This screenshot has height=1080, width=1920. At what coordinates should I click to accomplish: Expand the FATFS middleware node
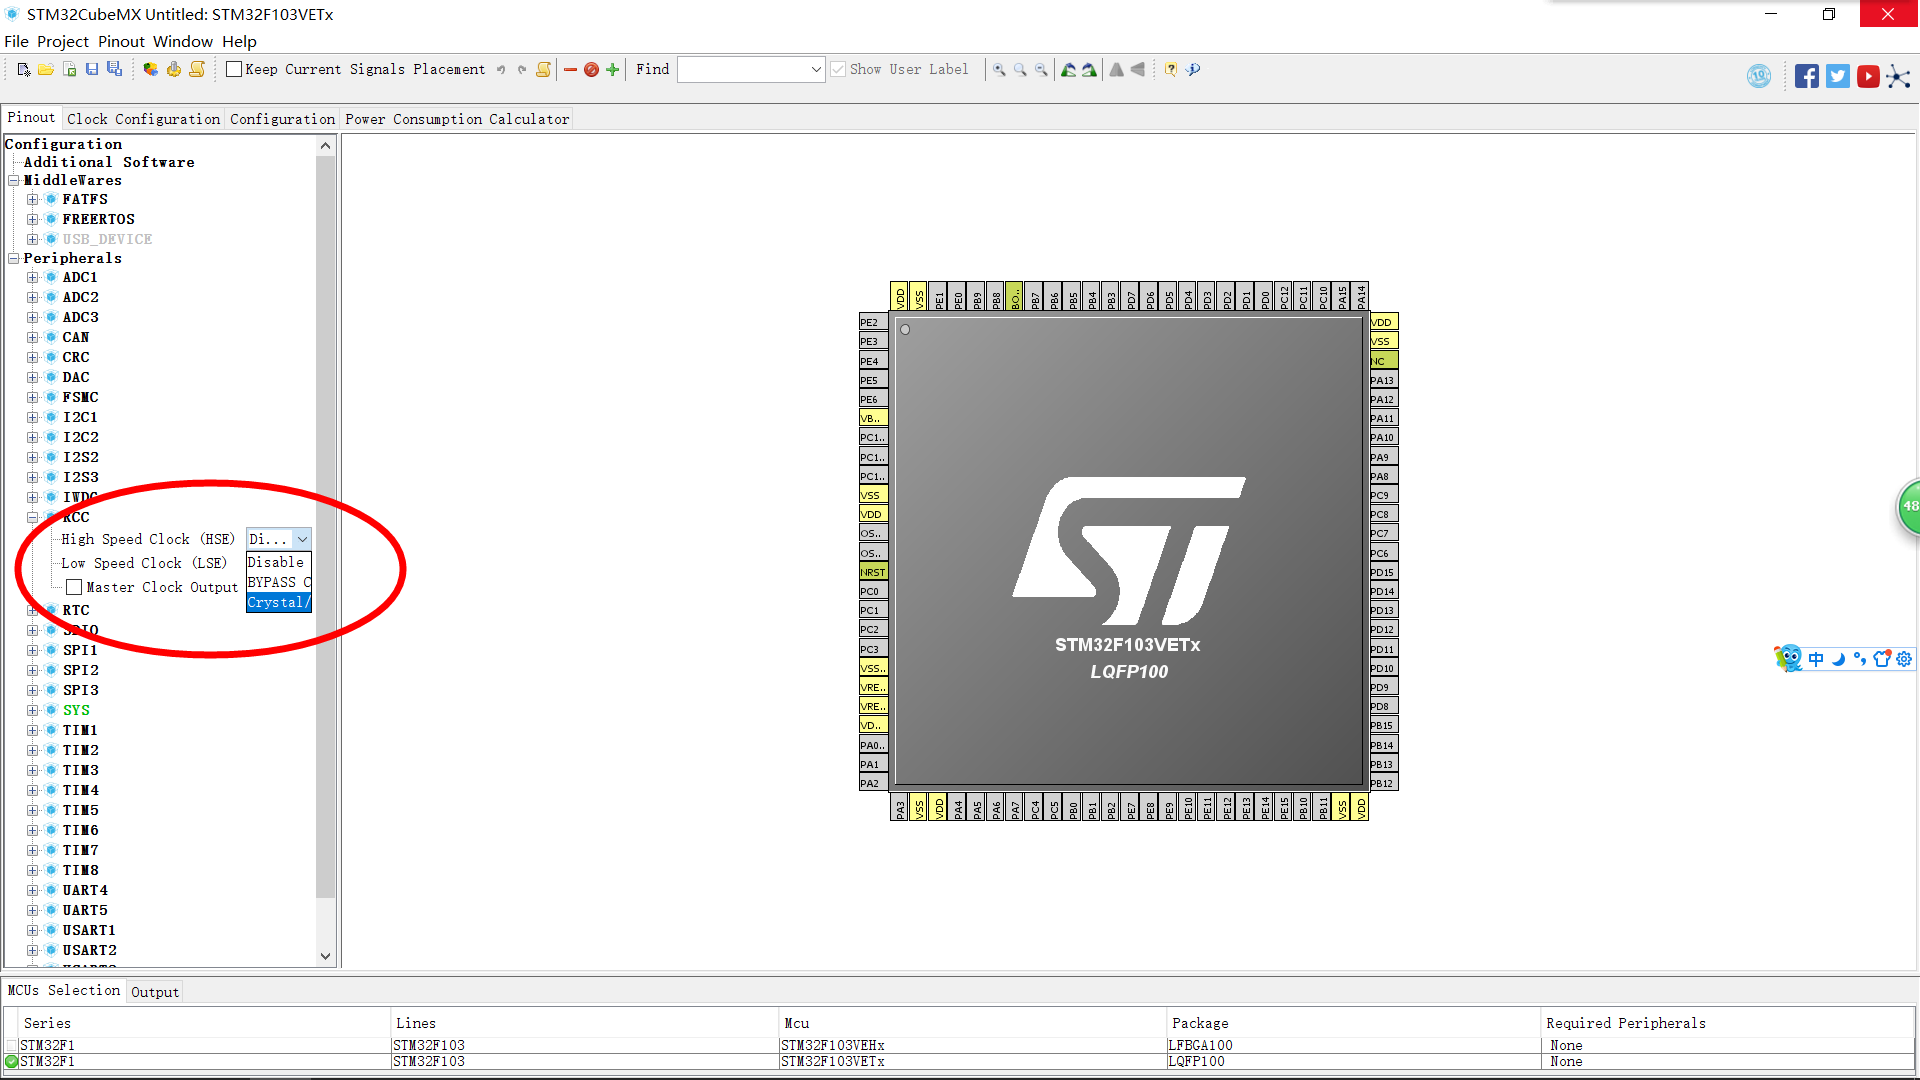tap(32, 200)
